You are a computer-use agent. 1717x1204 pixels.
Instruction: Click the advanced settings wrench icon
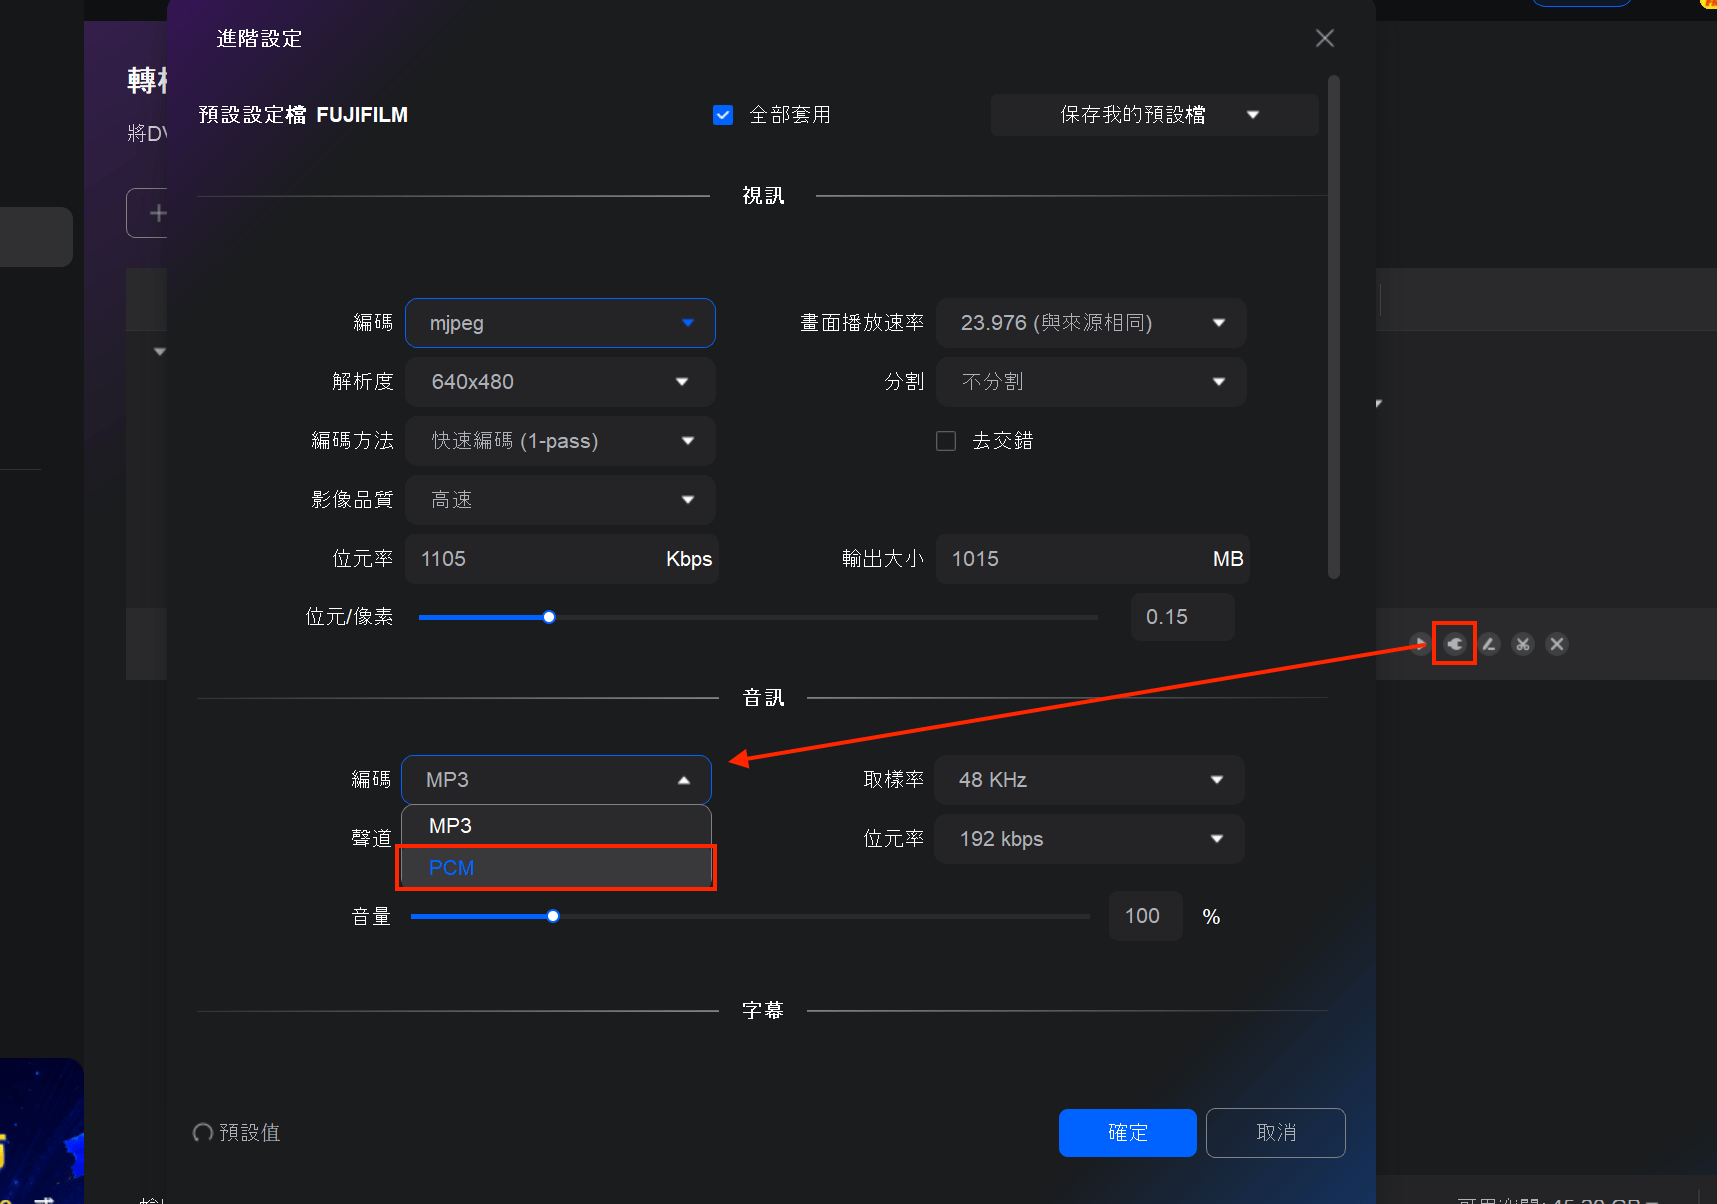[x=1455, y=644]
